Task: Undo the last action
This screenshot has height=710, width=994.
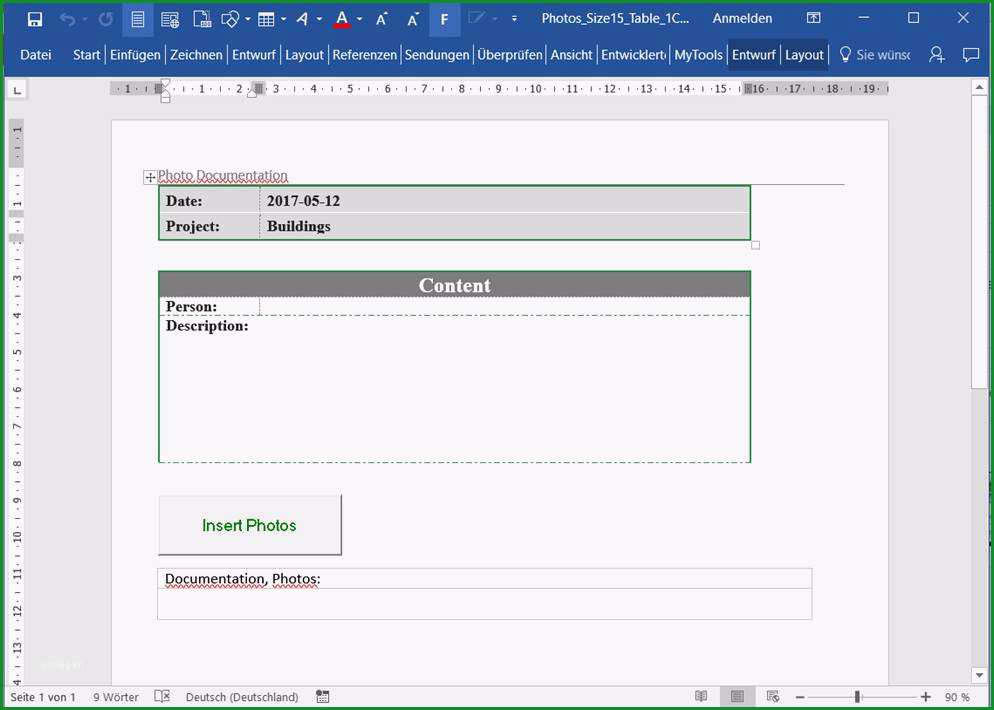Action: [x=67, y=19]
